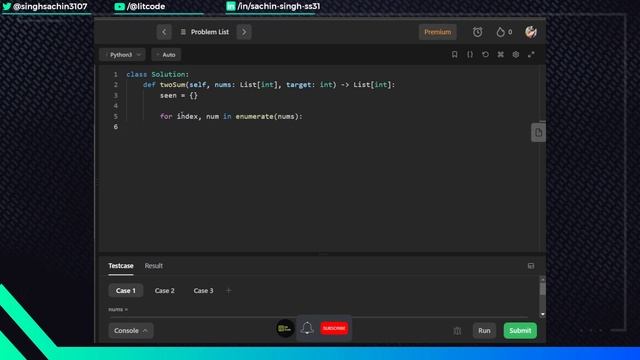Expand editor to fullscreen
Image resolution: width=640 pixels, height=360 pixels.
point(531,54)
